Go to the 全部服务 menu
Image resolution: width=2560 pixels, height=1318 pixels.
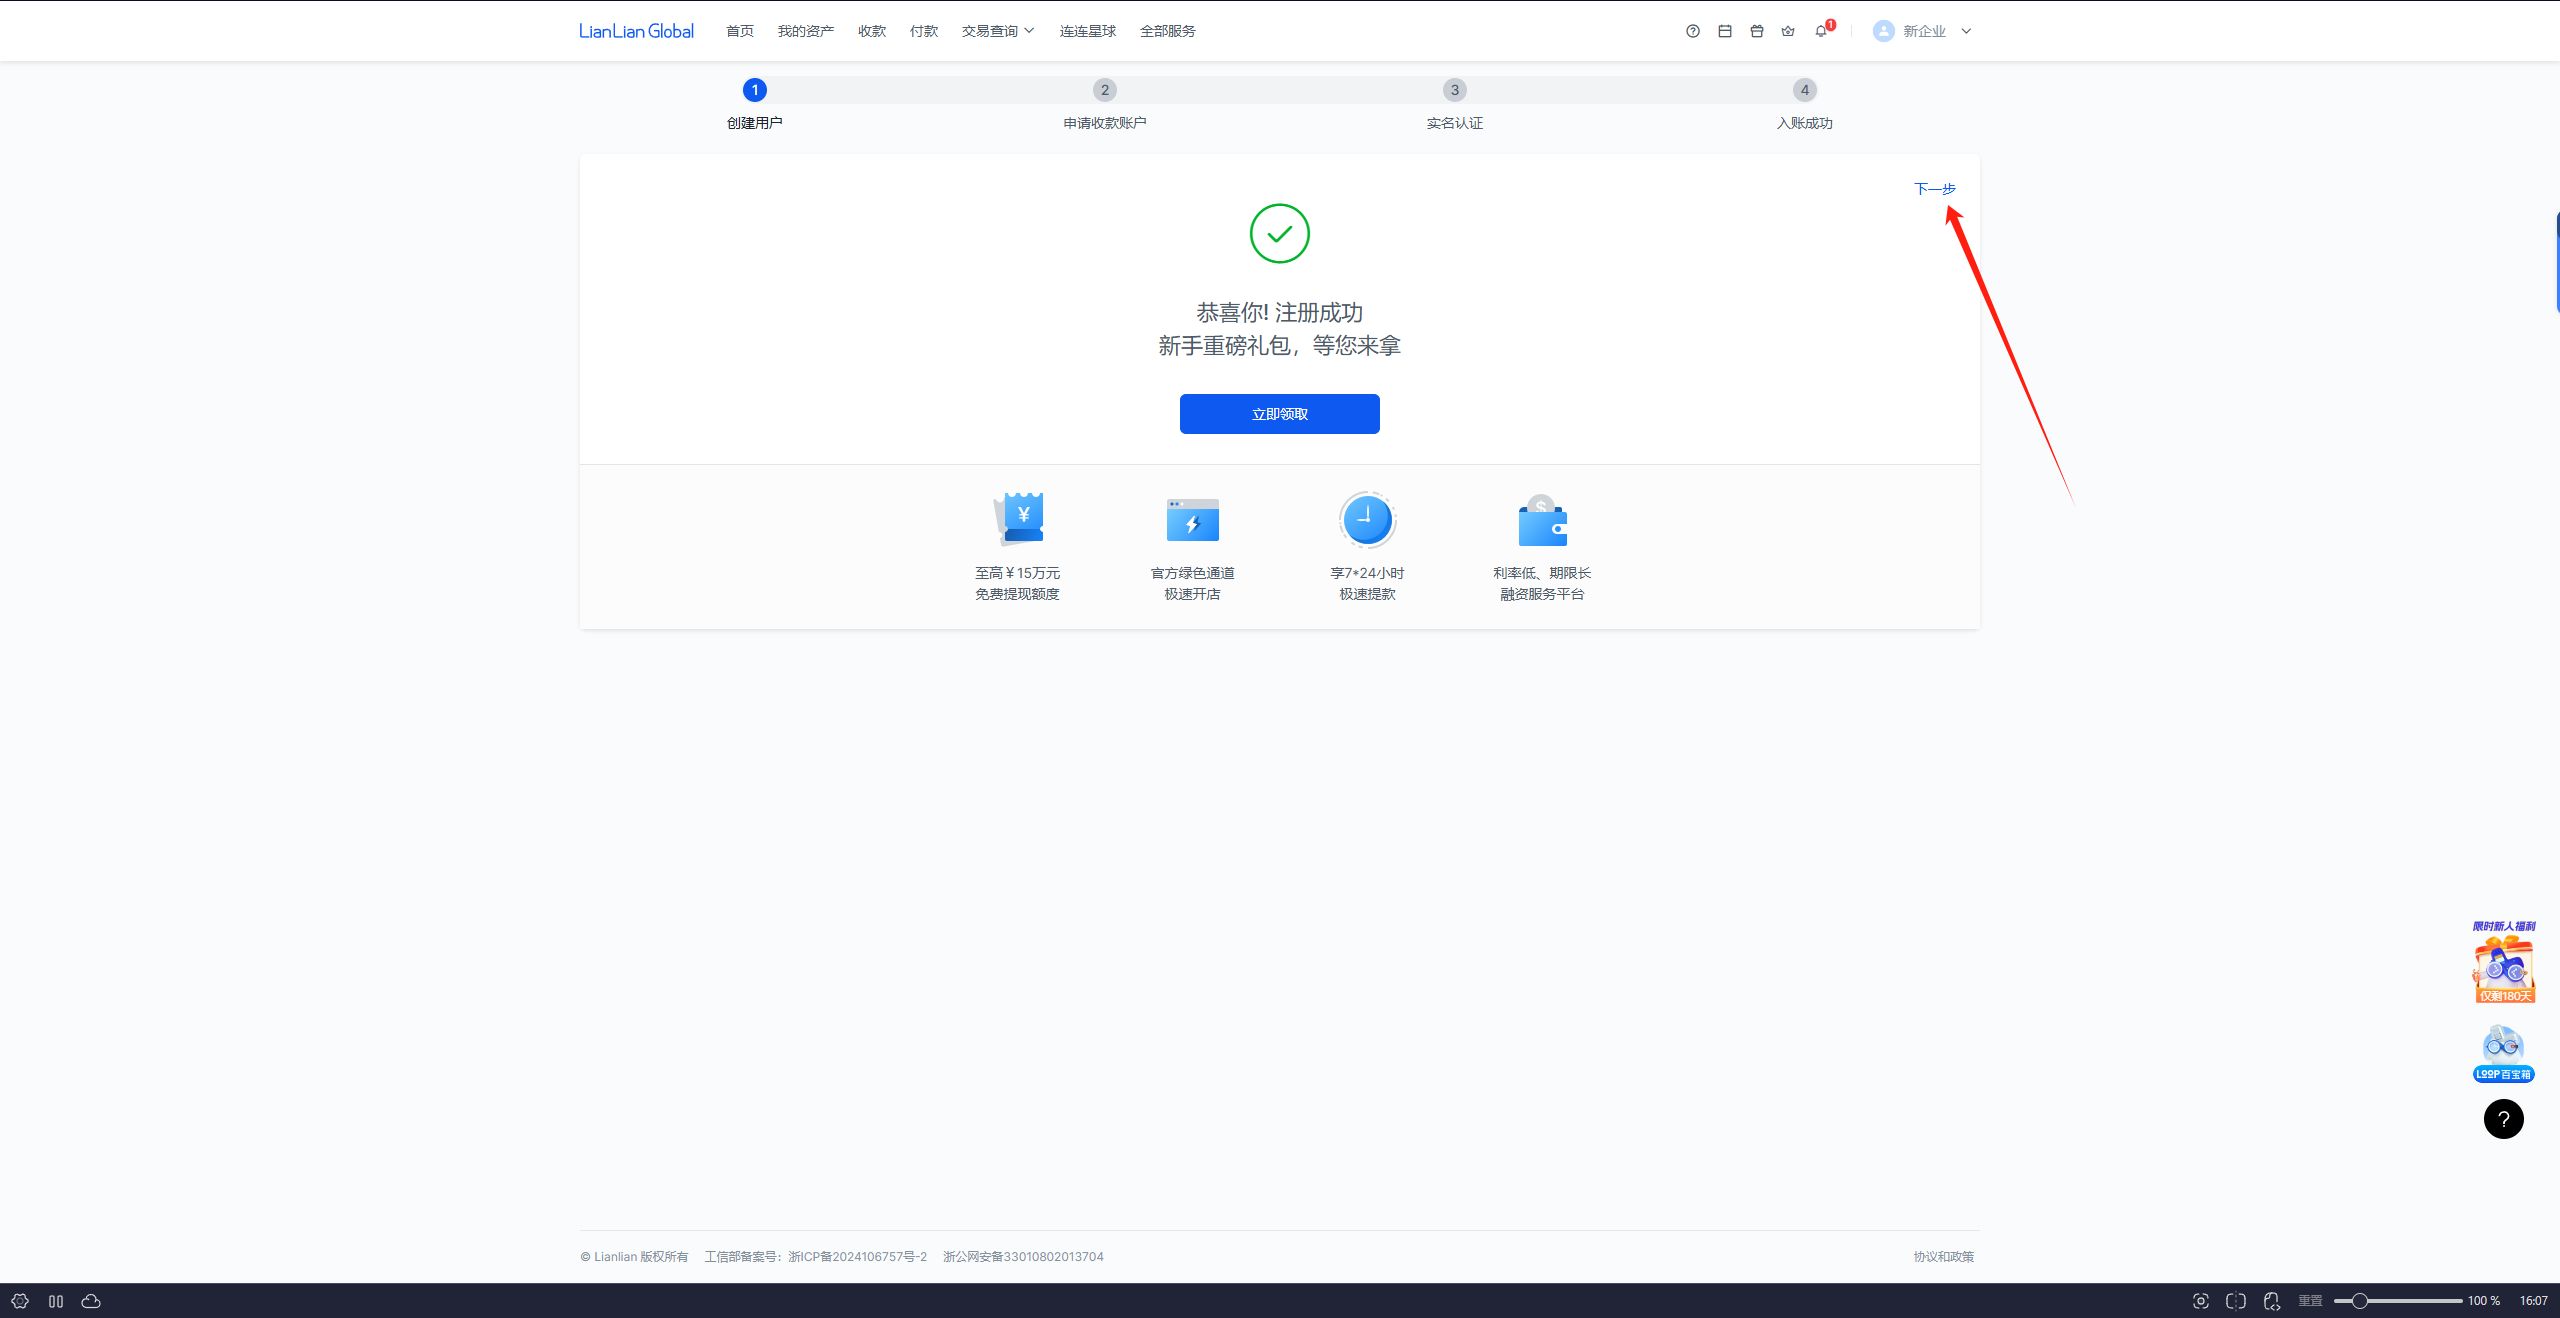(x=1167, y=31)
